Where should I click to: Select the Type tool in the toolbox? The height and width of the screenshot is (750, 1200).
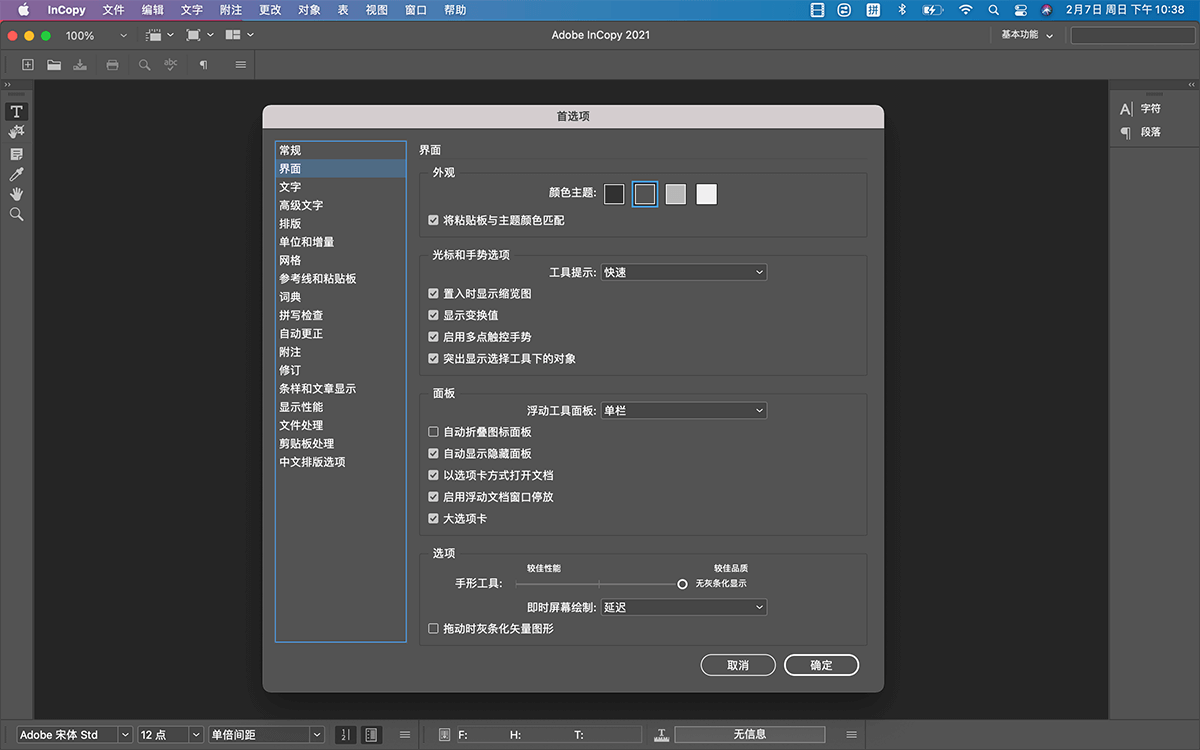tap(16, 111)
